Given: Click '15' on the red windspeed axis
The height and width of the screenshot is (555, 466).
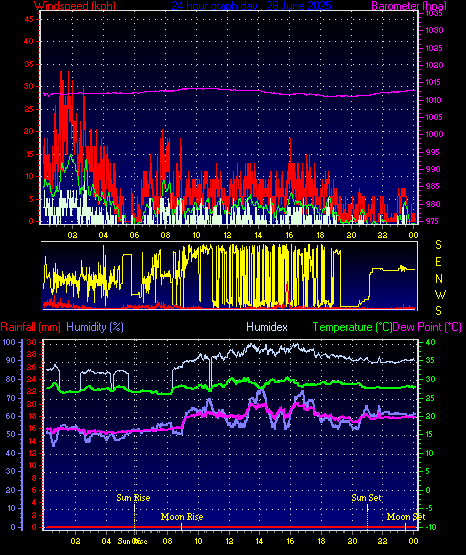Looking at the screenshot, I should click(x=29, y=154).
